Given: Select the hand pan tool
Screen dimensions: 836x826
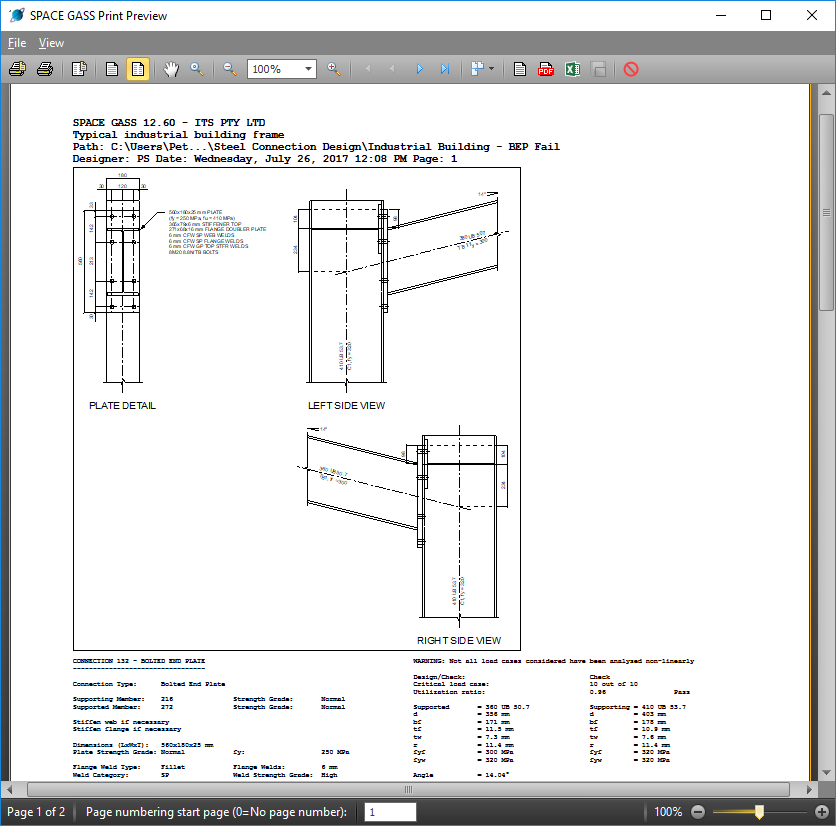Looking at the screenshot, I should tap(171, 69).
